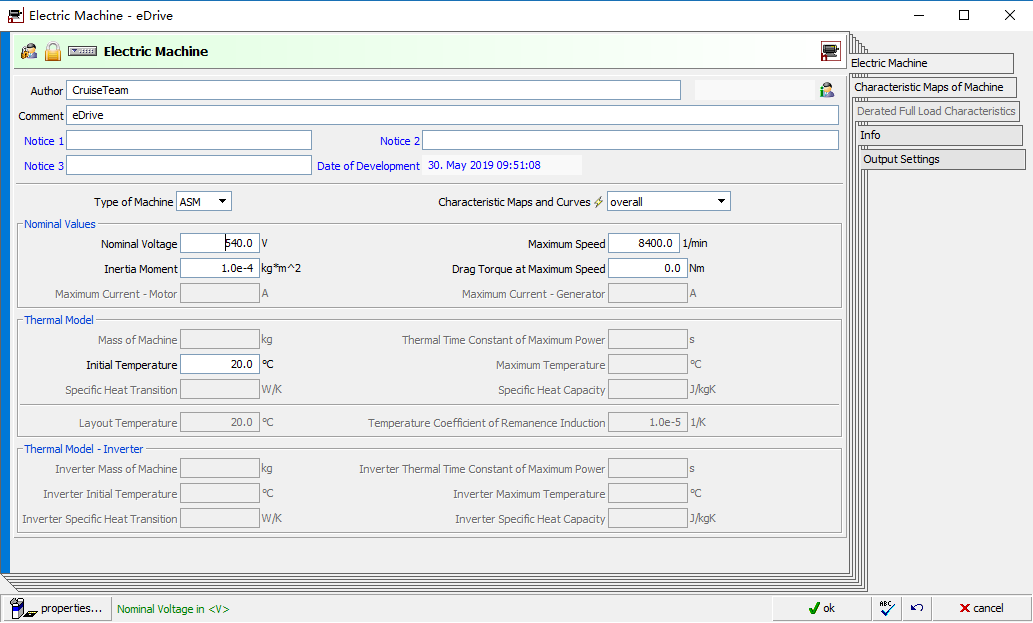Image resolution: width=1033 pixels, height=623 pixels.
Task: Open the Type of Machine ASM dropdown
Action: [204, 202]
